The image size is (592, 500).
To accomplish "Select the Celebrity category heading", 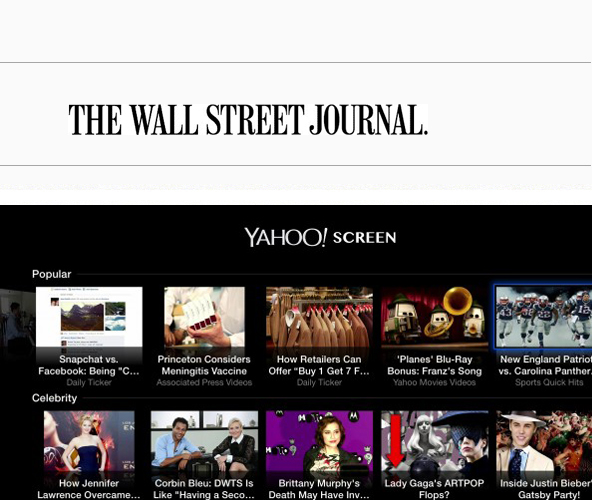I will coord(54,398).
